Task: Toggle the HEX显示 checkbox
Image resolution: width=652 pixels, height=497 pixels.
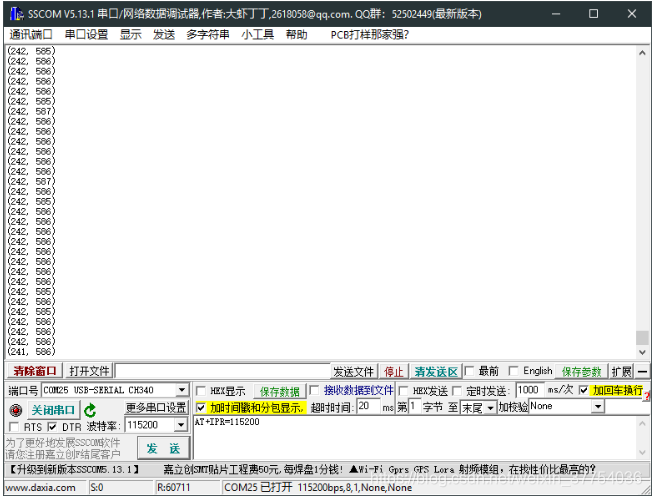Action: click(x=201, y=391)
